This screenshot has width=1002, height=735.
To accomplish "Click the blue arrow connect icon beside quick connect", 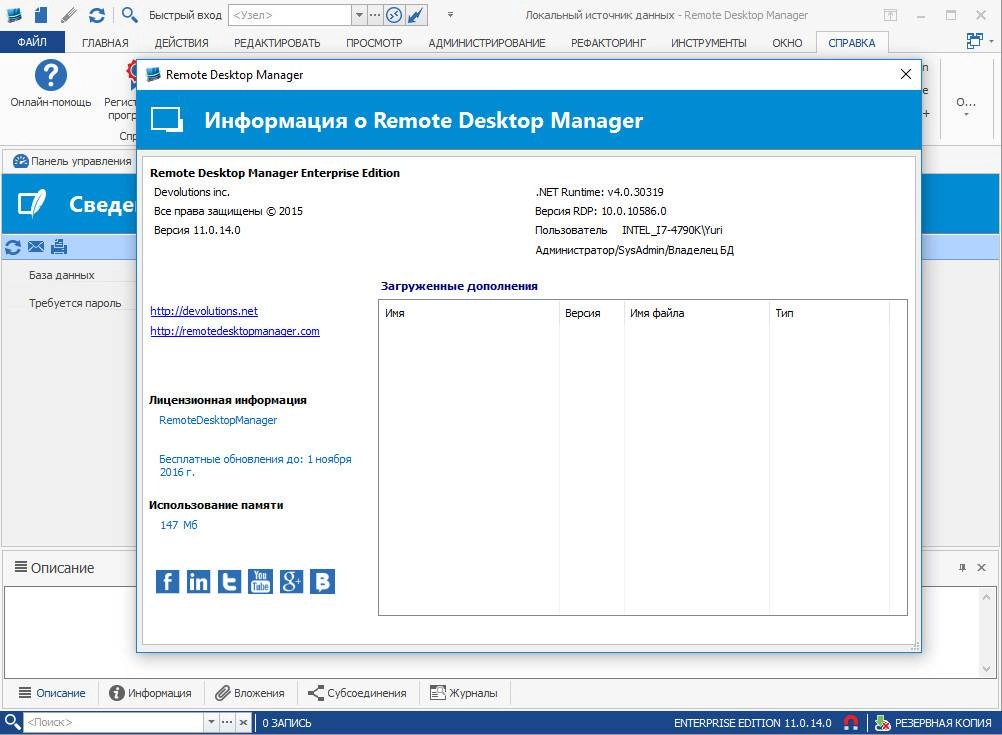I will [416, 15].
